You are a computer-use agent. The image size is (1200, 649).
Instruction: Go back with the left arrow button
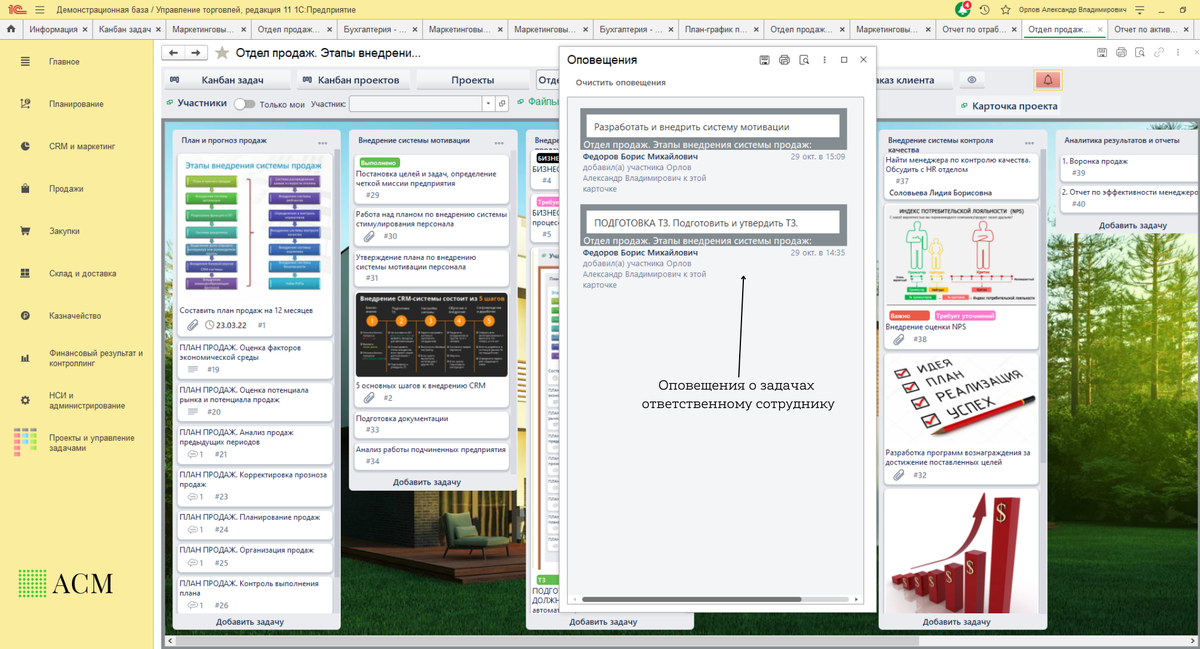point(174,53)
